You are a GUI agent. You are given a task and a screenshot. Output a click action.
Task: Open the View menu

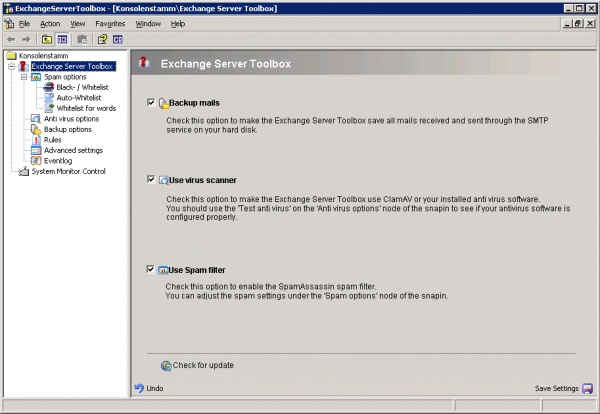78,24
